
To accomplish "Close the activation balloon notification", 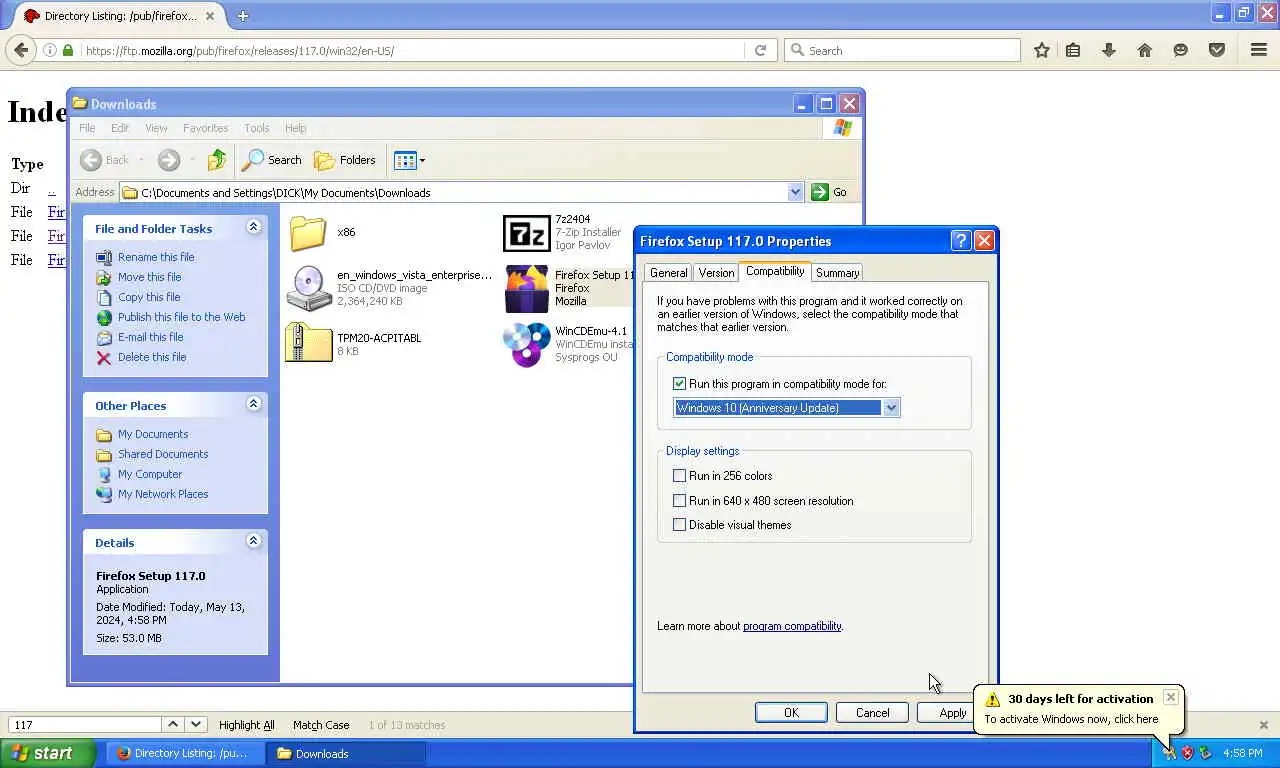I will point(1171,697).
